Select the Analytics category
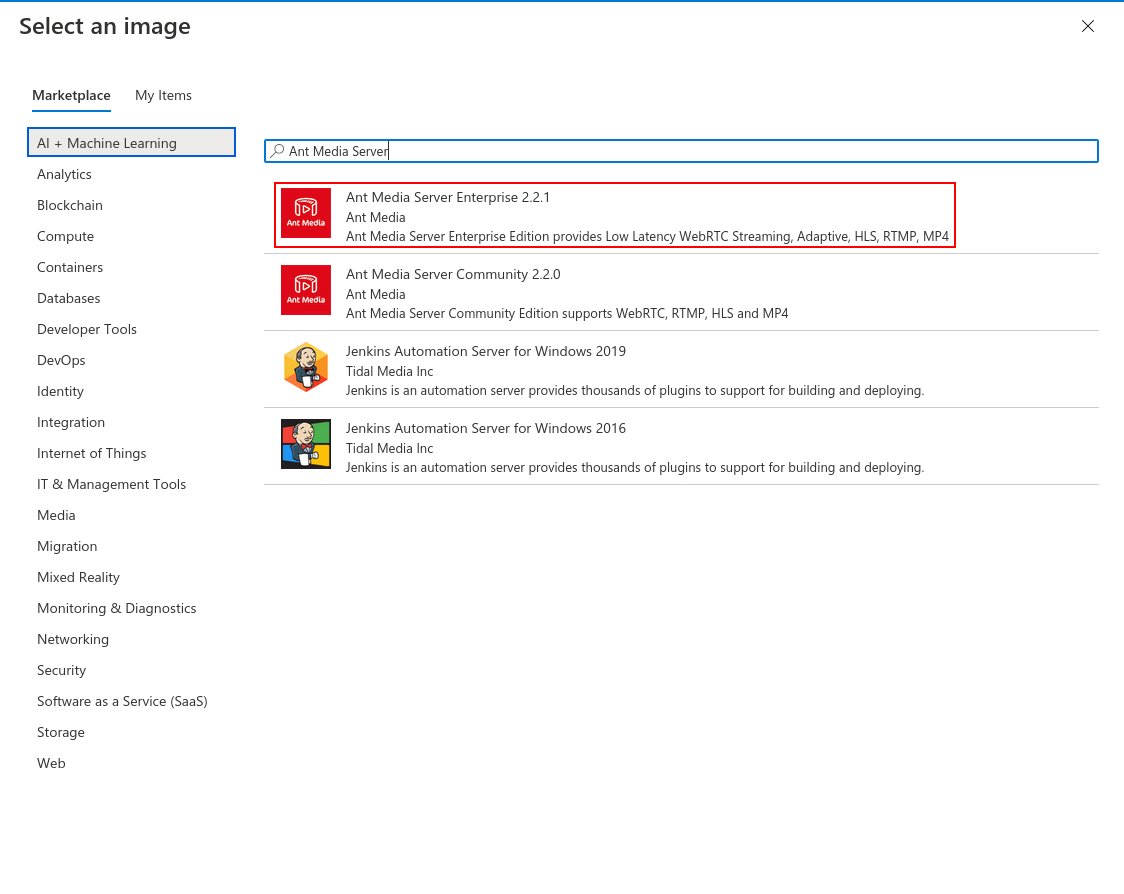This screenshot has width=1124, height=894. pyautogui.click(x=65, y=174)
